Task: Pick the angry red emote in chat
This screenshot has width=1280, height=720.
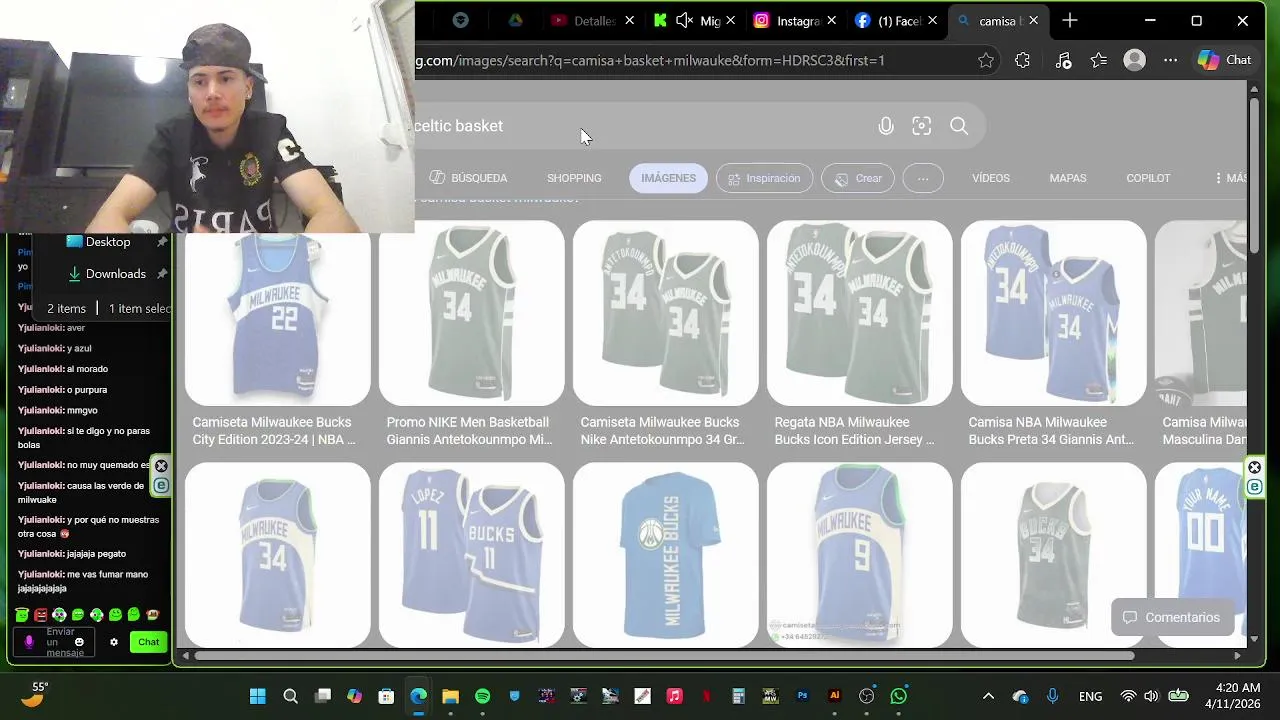Action: click(41, 615)
